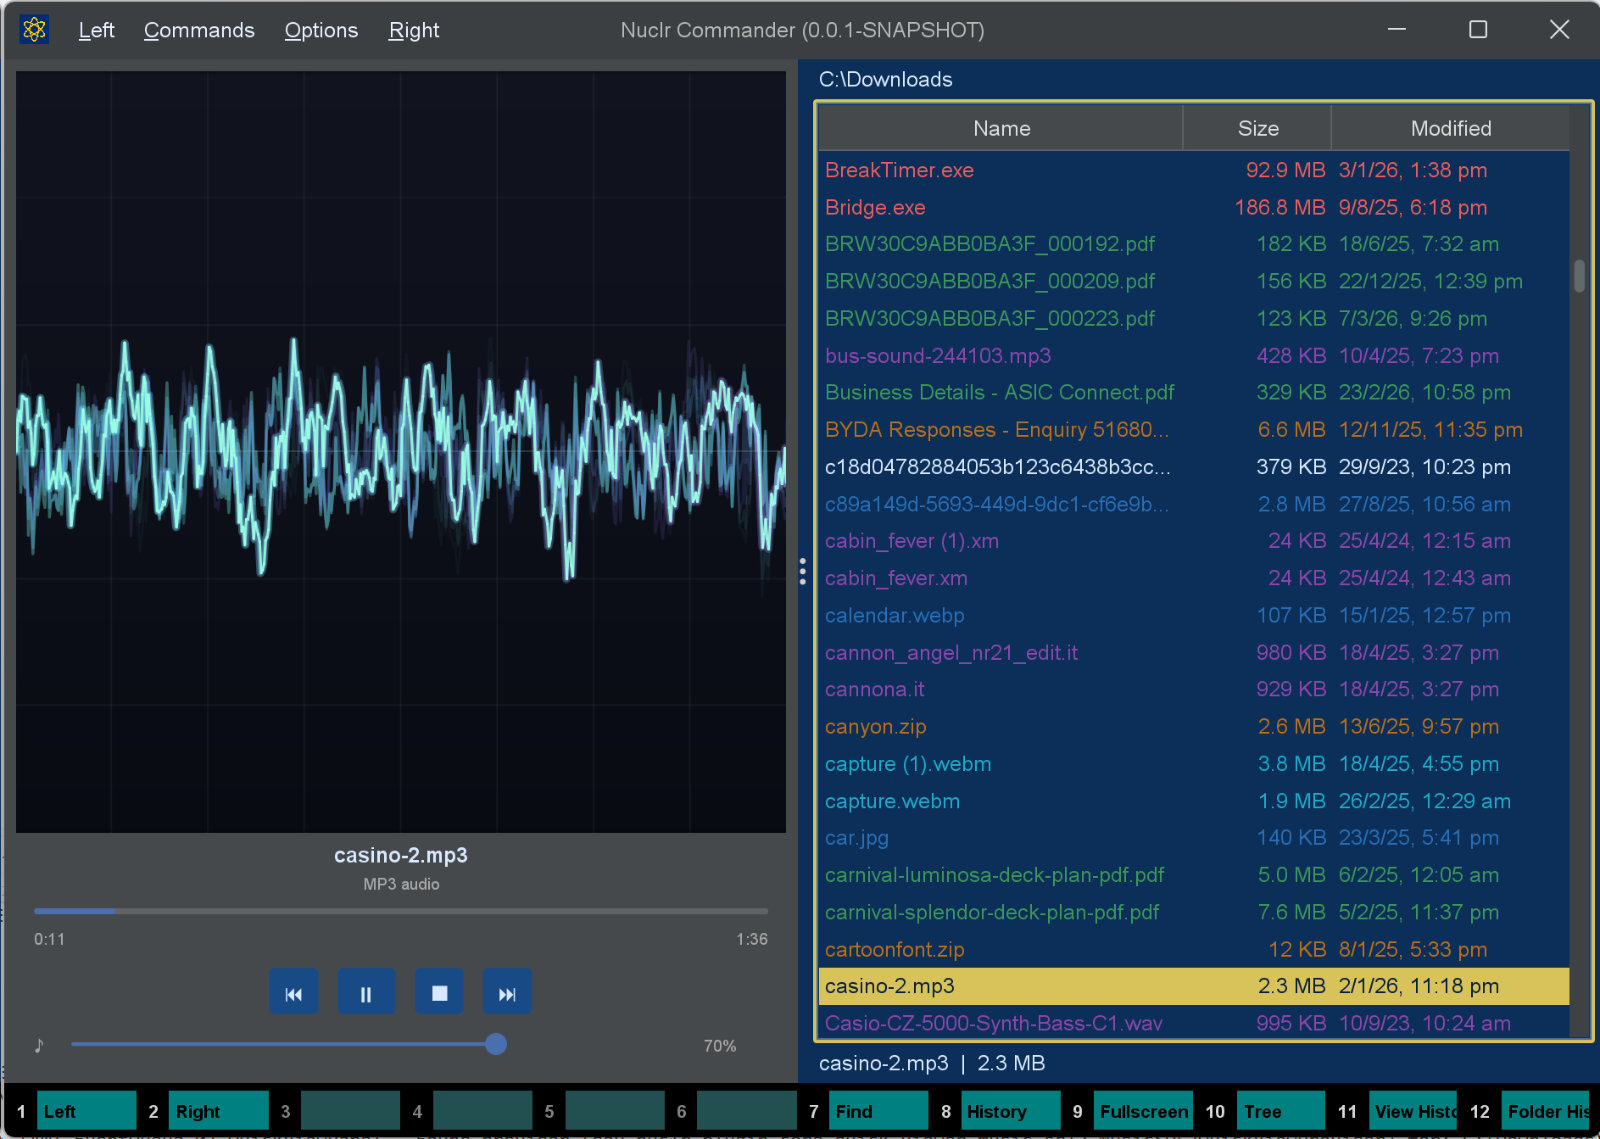
Task: Click the highlighted casino-2.mp3 row
Action: point(1194,986)
